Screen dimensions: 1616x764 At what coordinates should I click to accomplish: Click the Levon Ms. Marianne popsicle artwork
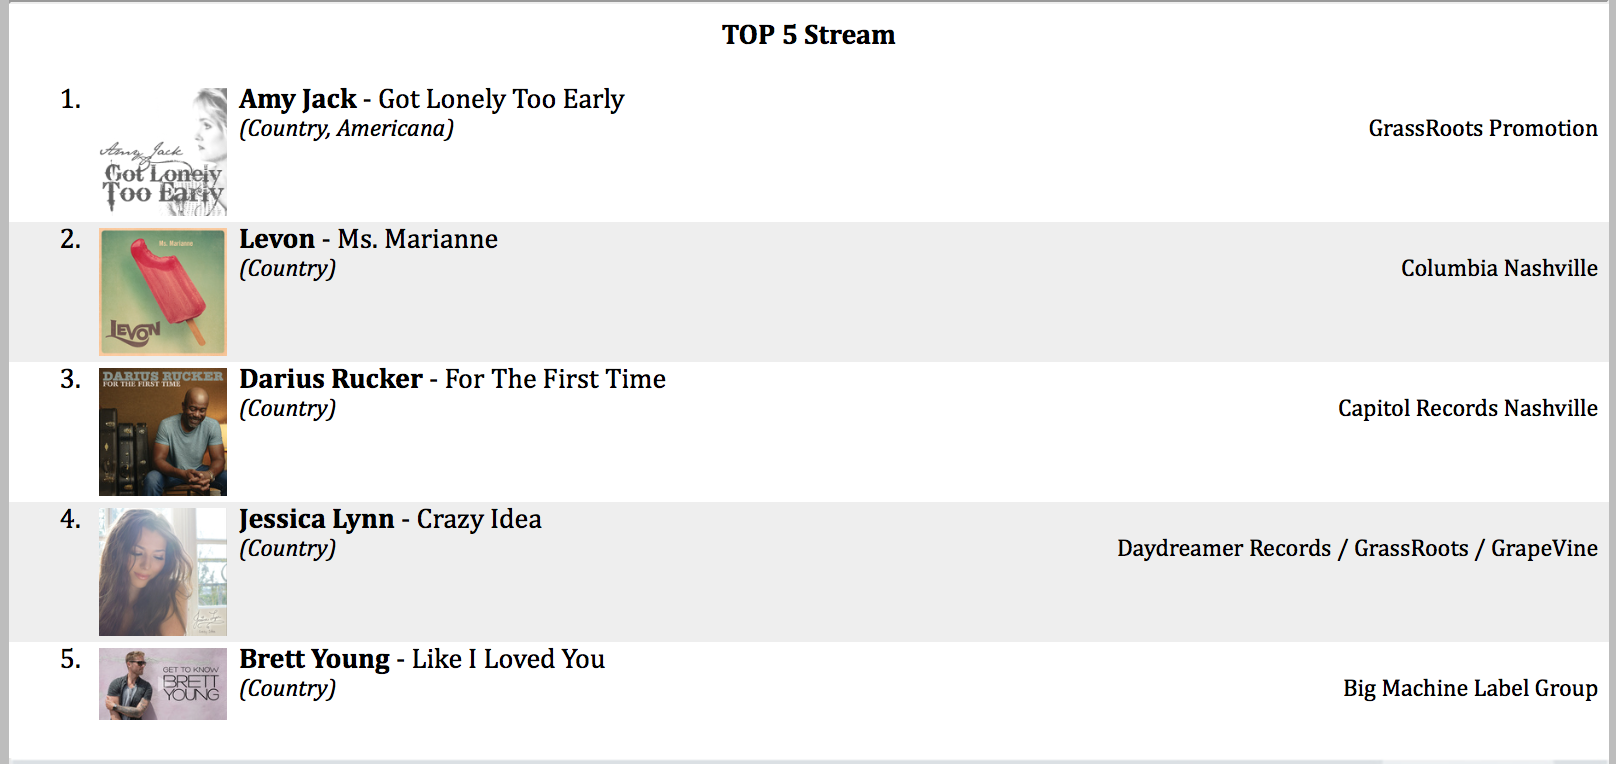pyautogui.click(x=163, y=292)
